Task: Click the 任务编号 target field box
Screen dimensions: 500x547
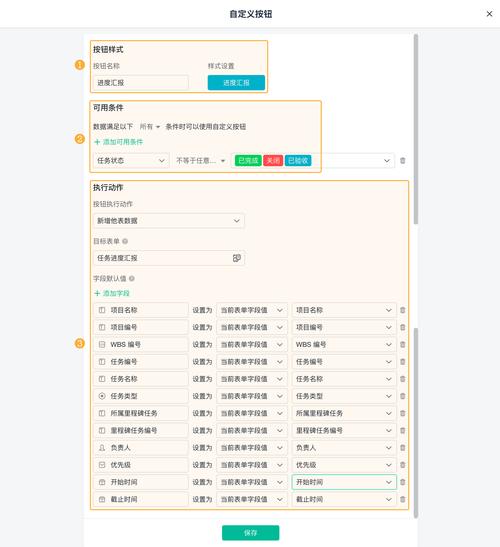Action: click(x=141, y=362)
